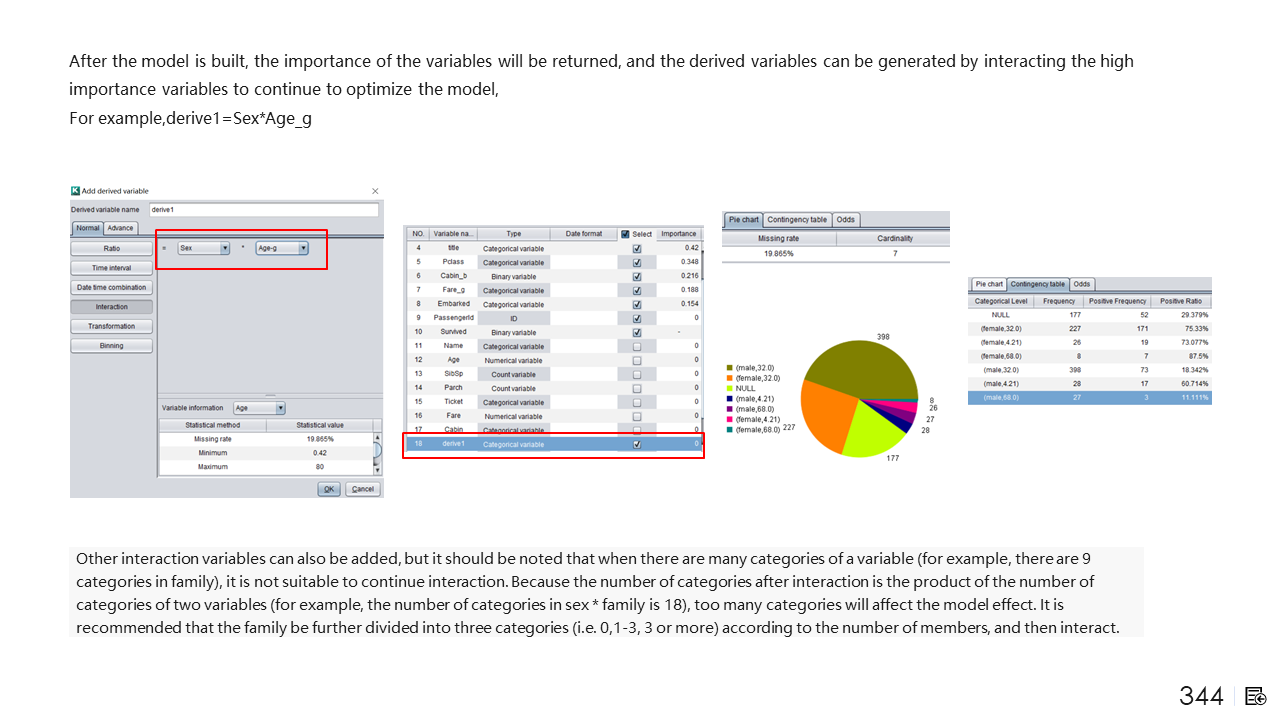Screen dimensions: 1280x720
Task: Open Contingency table tab above the pie chart
Action: click(x=796, y=220)
